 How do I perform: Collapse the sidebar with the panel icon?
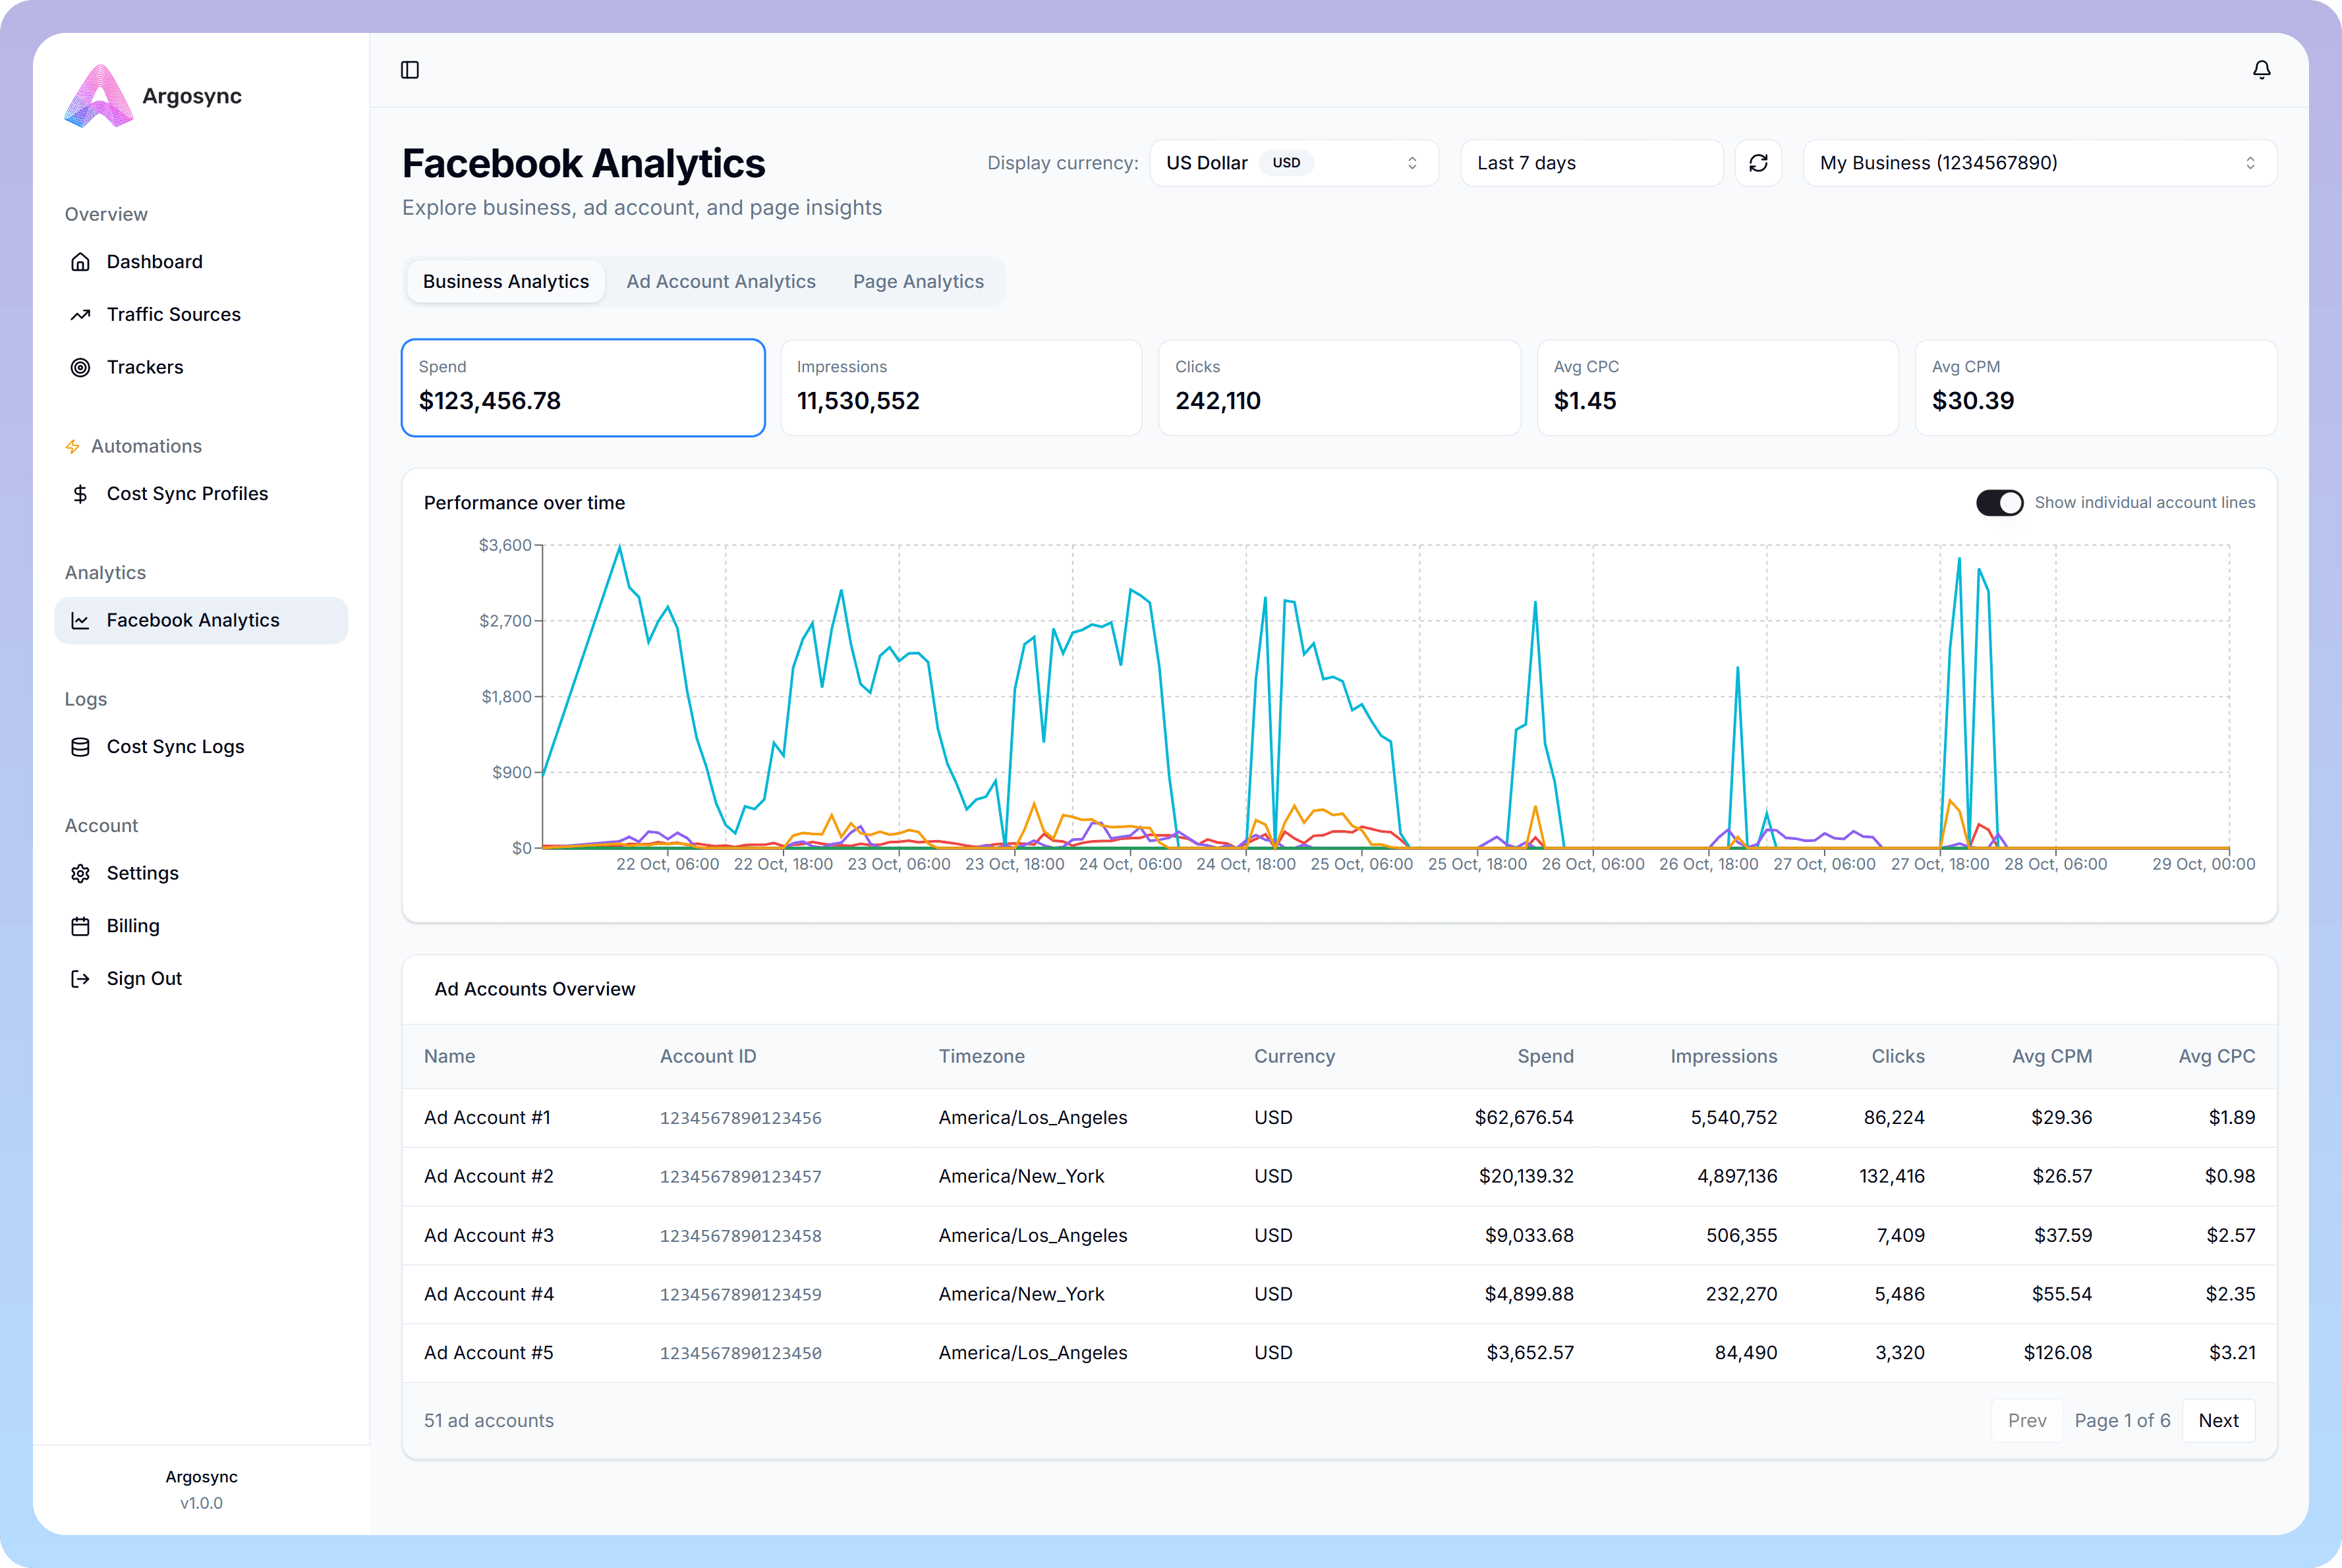410,69
